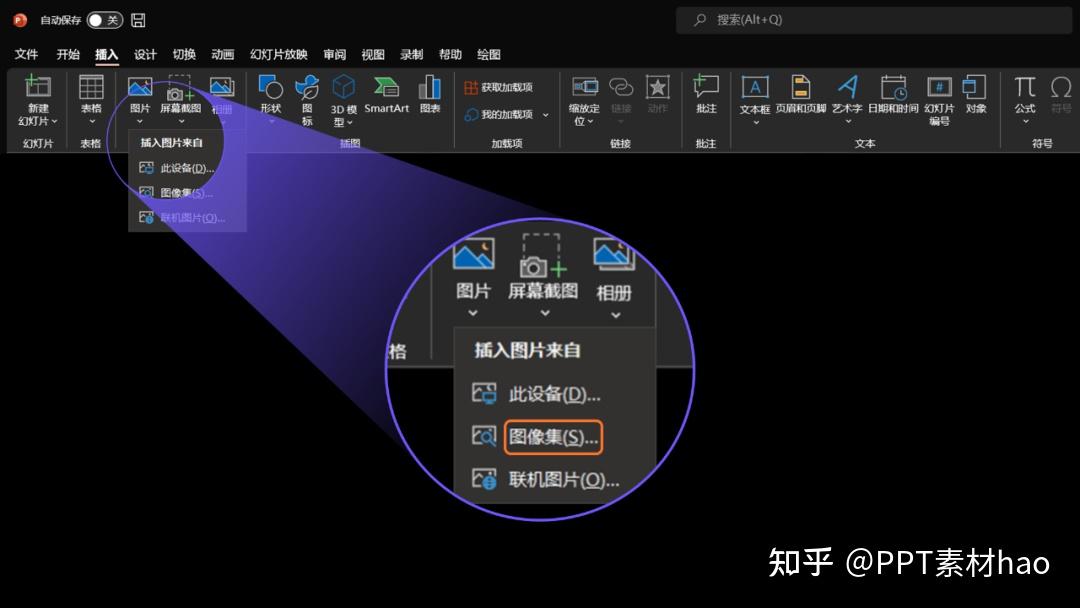The image size is (1080, 608).
Task: Click the 文本 group label in ribbon
Action: tap(864, 143)
